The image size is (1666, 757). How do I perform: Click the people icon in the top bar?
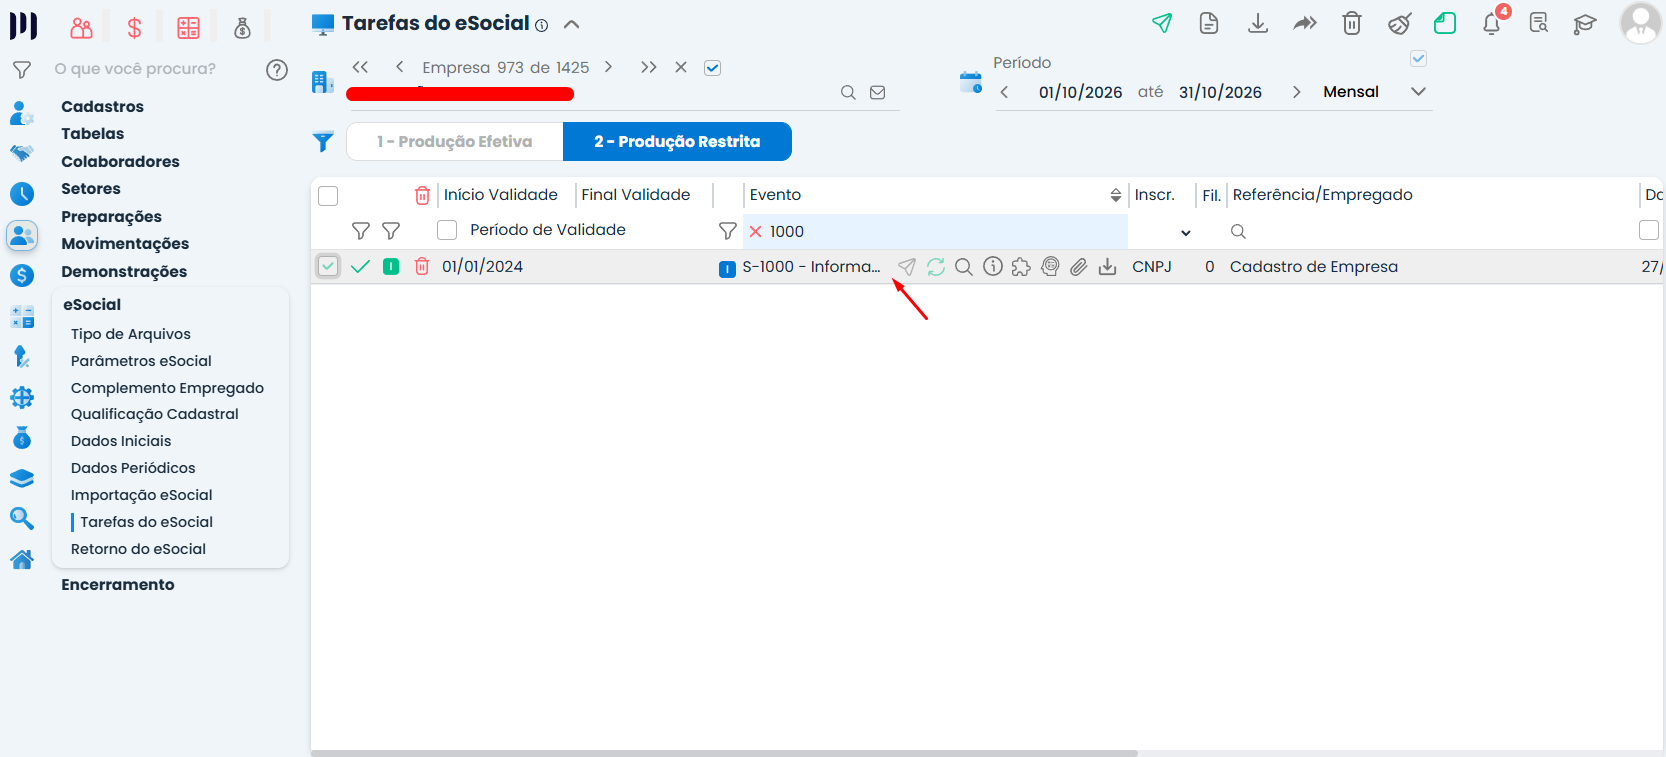[x=82, y=28]
